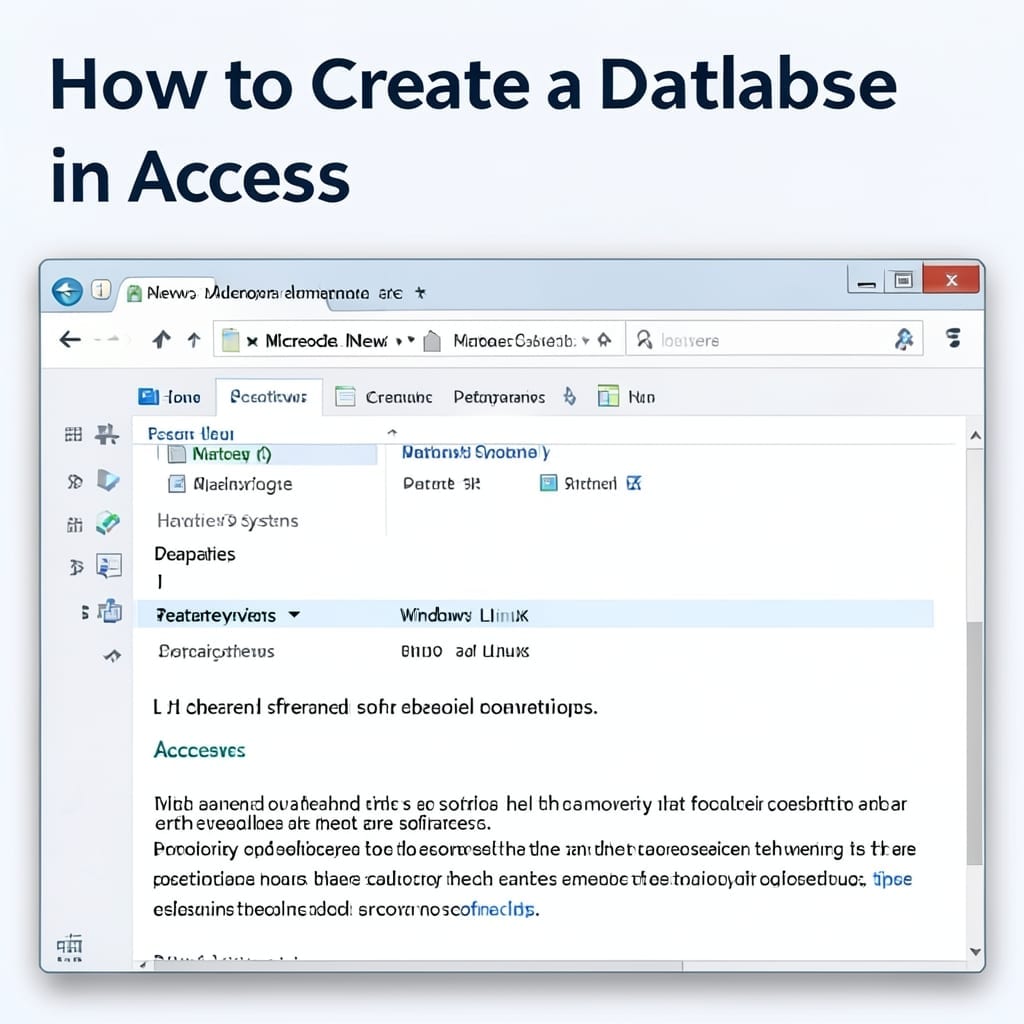This screenshot has width=1024, height=1024.
Task: Click the horizontal scrollbar thumb at bottom
Action: tap(418, 966)
